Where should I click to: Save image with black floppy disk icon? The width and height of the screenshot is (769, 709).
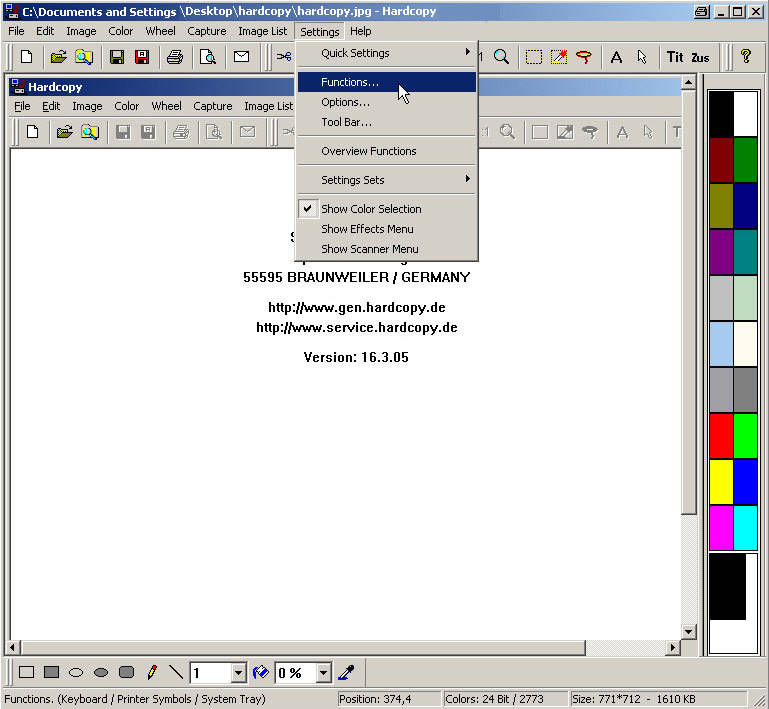coord(117,57)
